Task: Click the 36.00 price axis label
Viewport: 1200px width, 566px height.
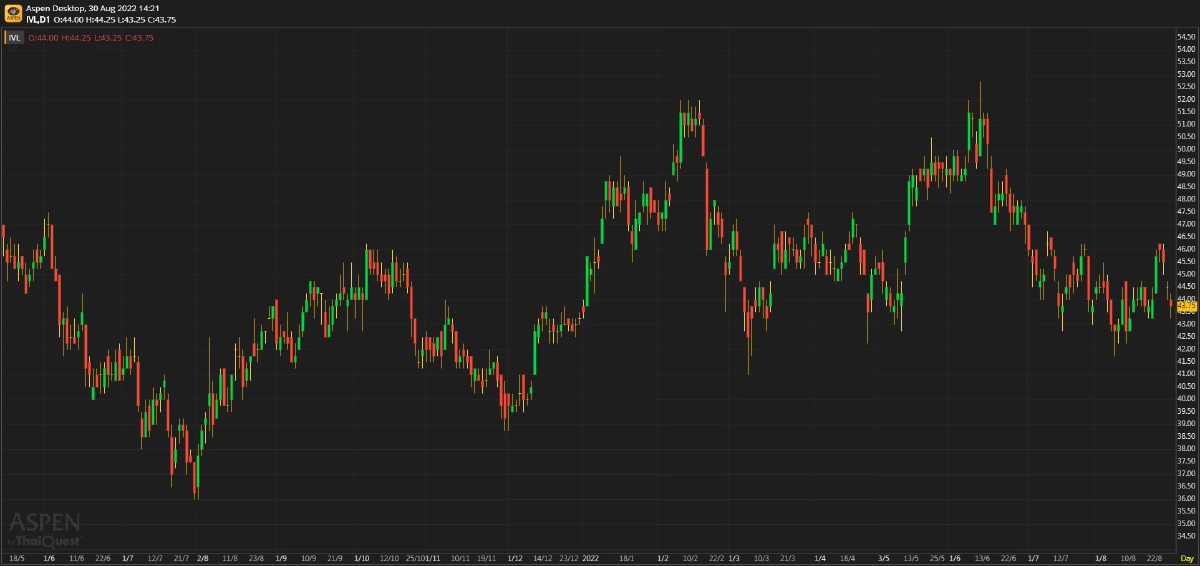Action: tap(1187, 498)
